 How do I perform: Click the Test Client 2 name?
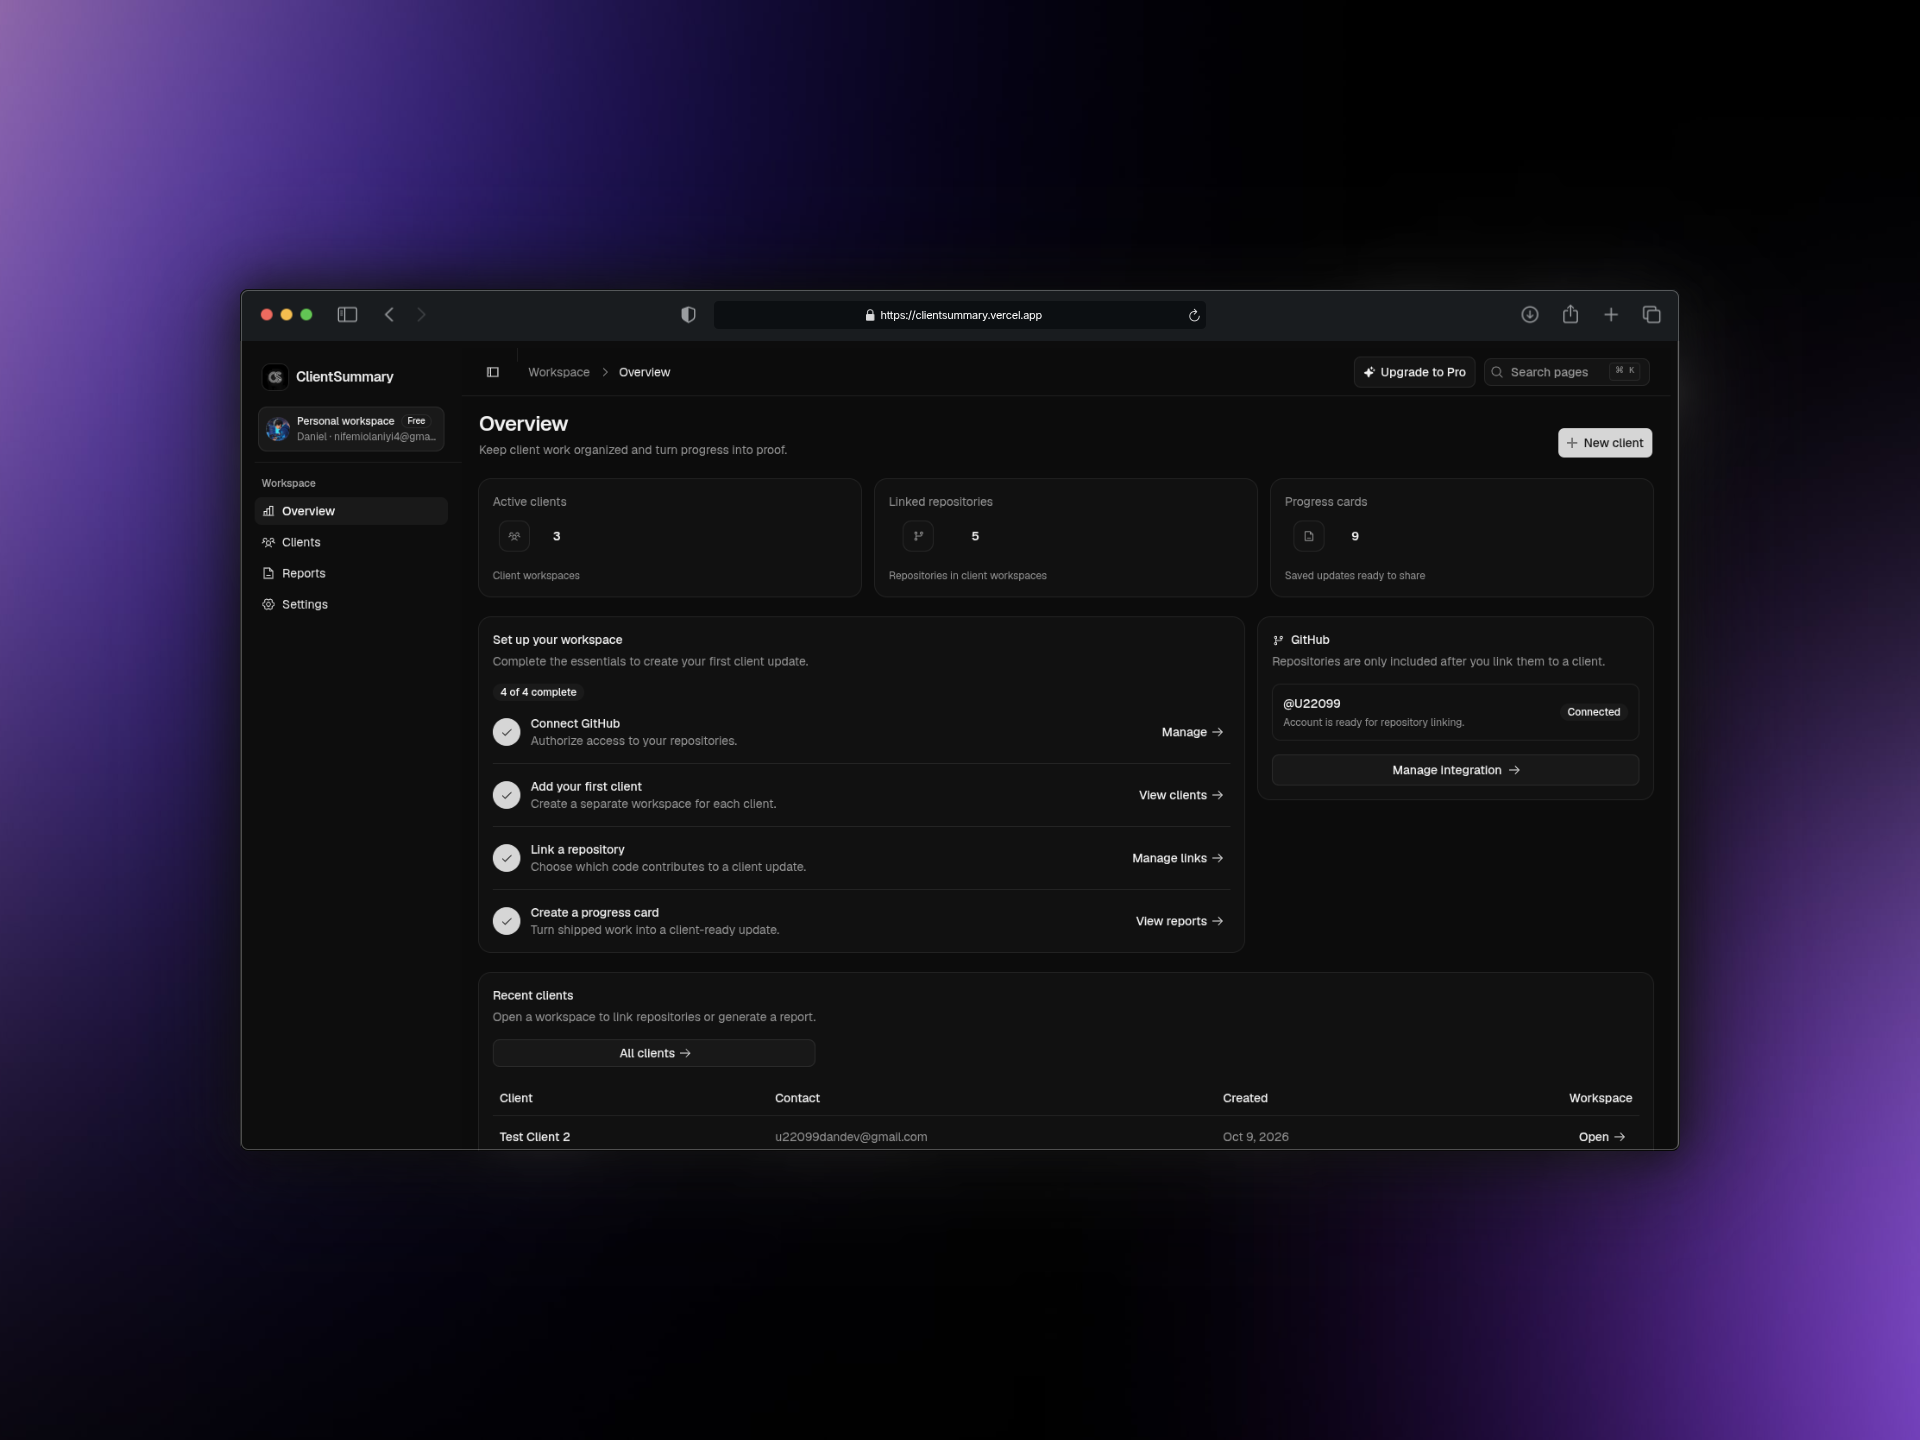(535, 1137)
